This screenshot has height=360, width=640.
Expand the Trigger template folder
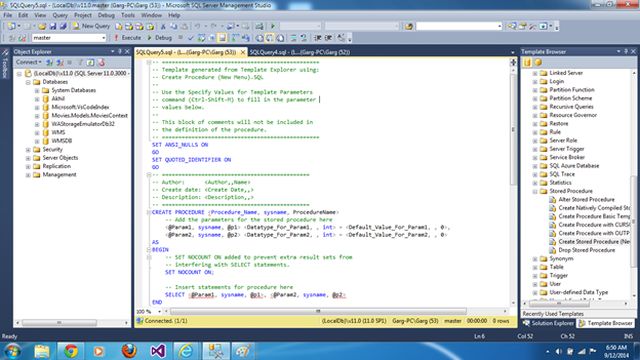pos(535,276)
